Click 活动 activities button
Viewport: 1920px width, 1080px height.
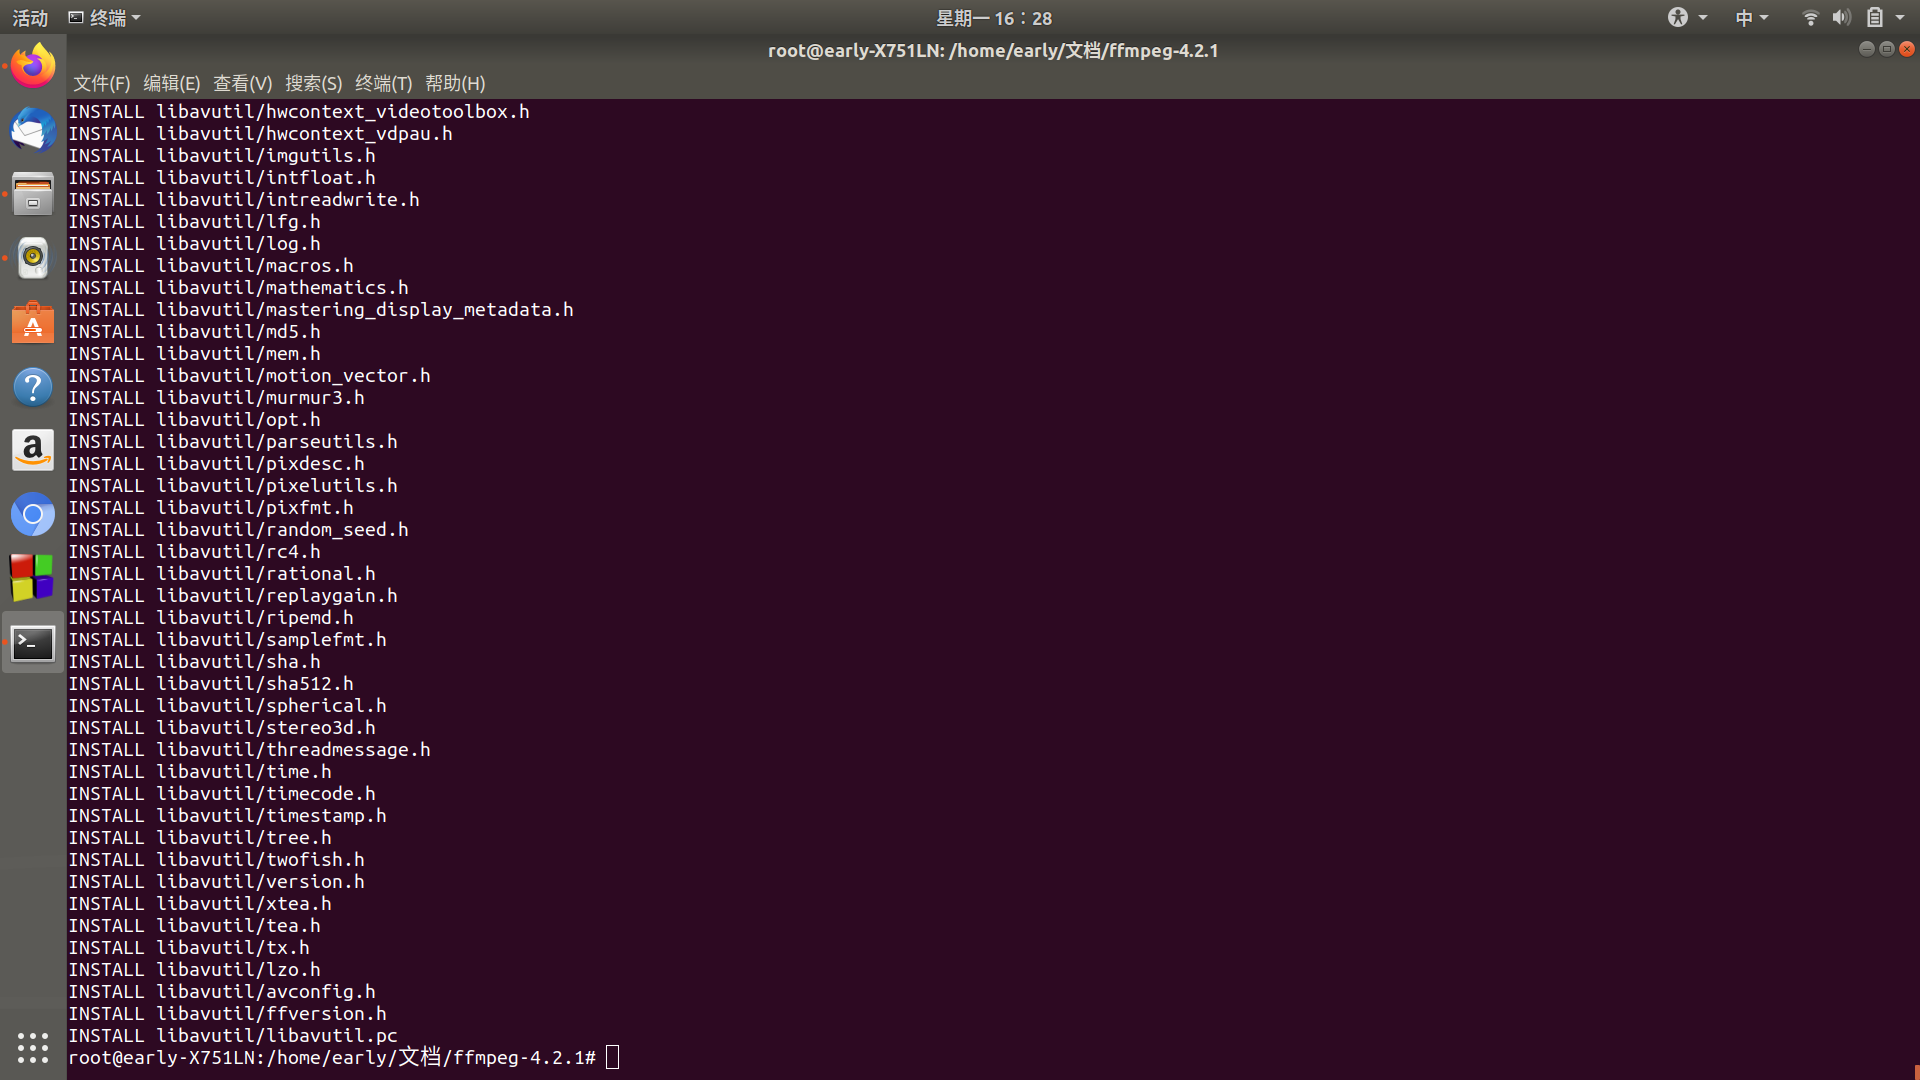point(30,18)
